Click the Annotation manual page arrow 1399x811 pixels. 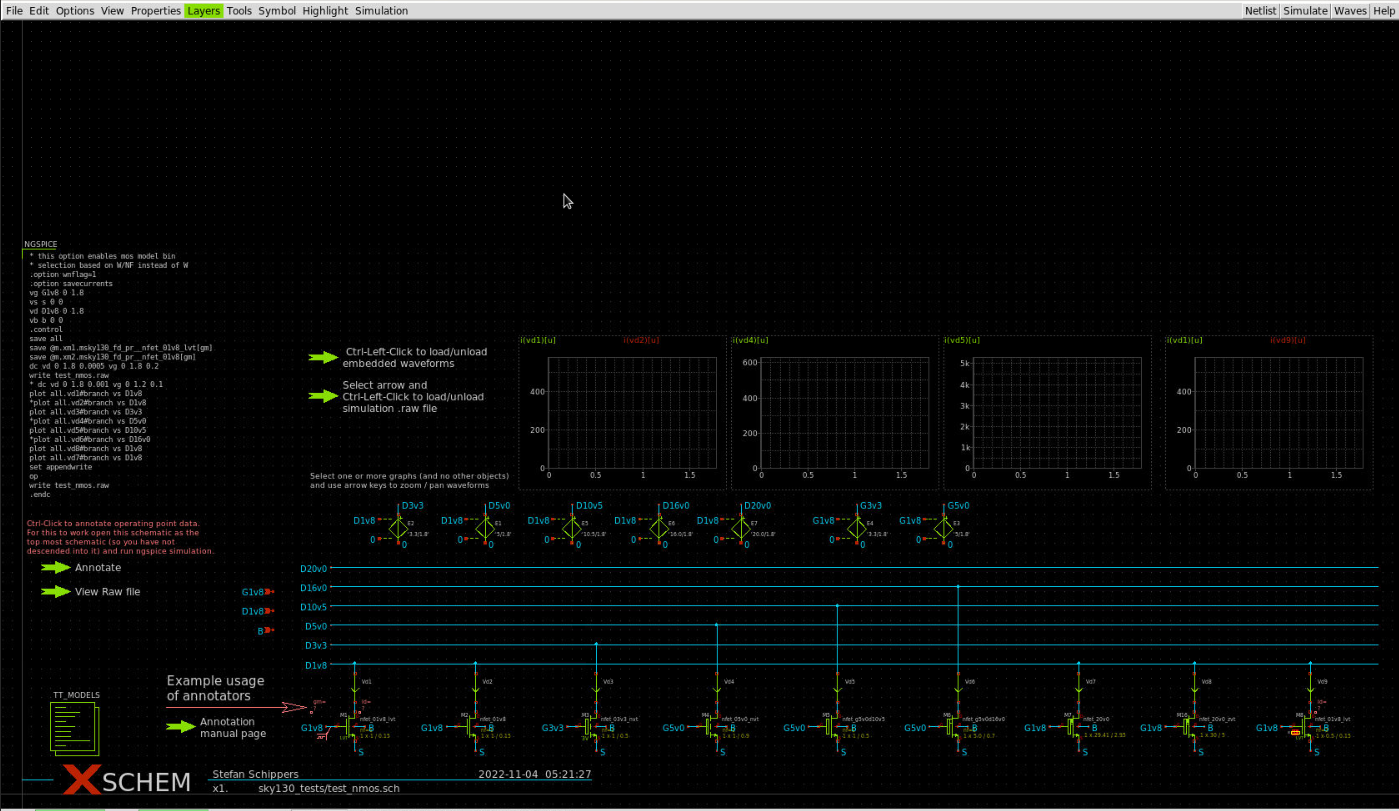click(181, 727)
